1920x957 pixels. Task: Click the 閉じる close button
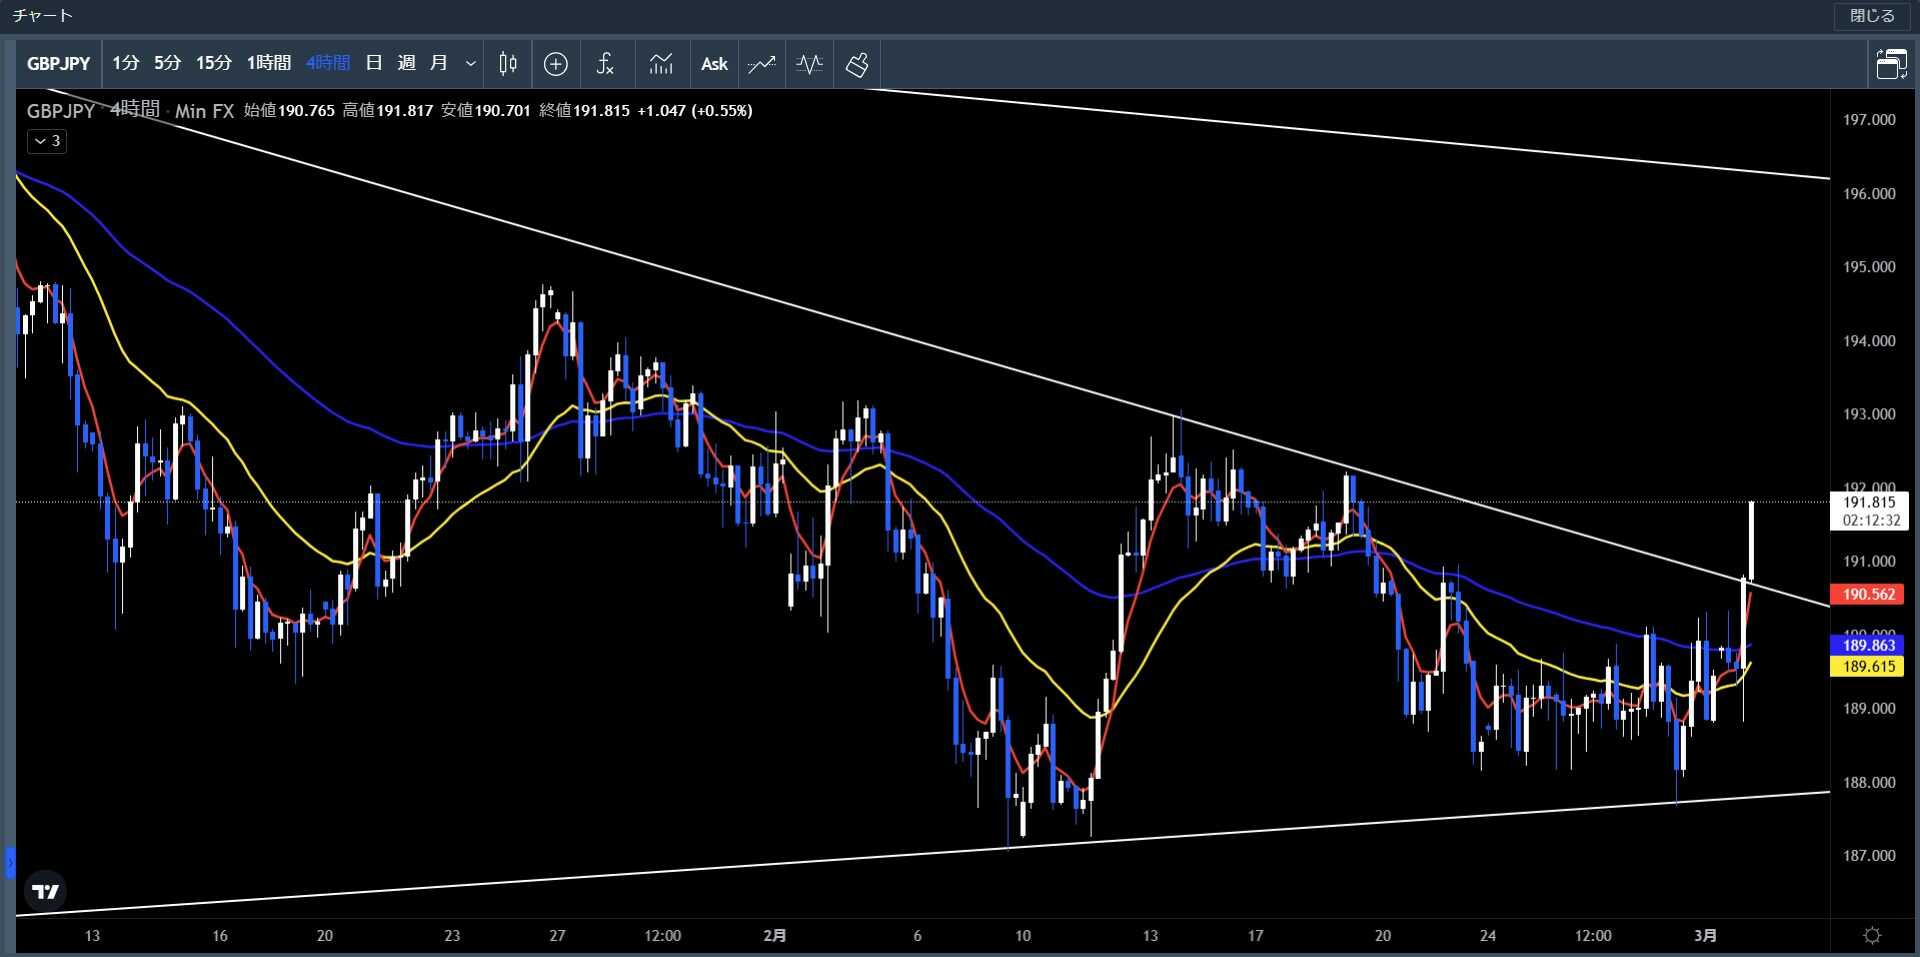click(x=1872, y=16)
